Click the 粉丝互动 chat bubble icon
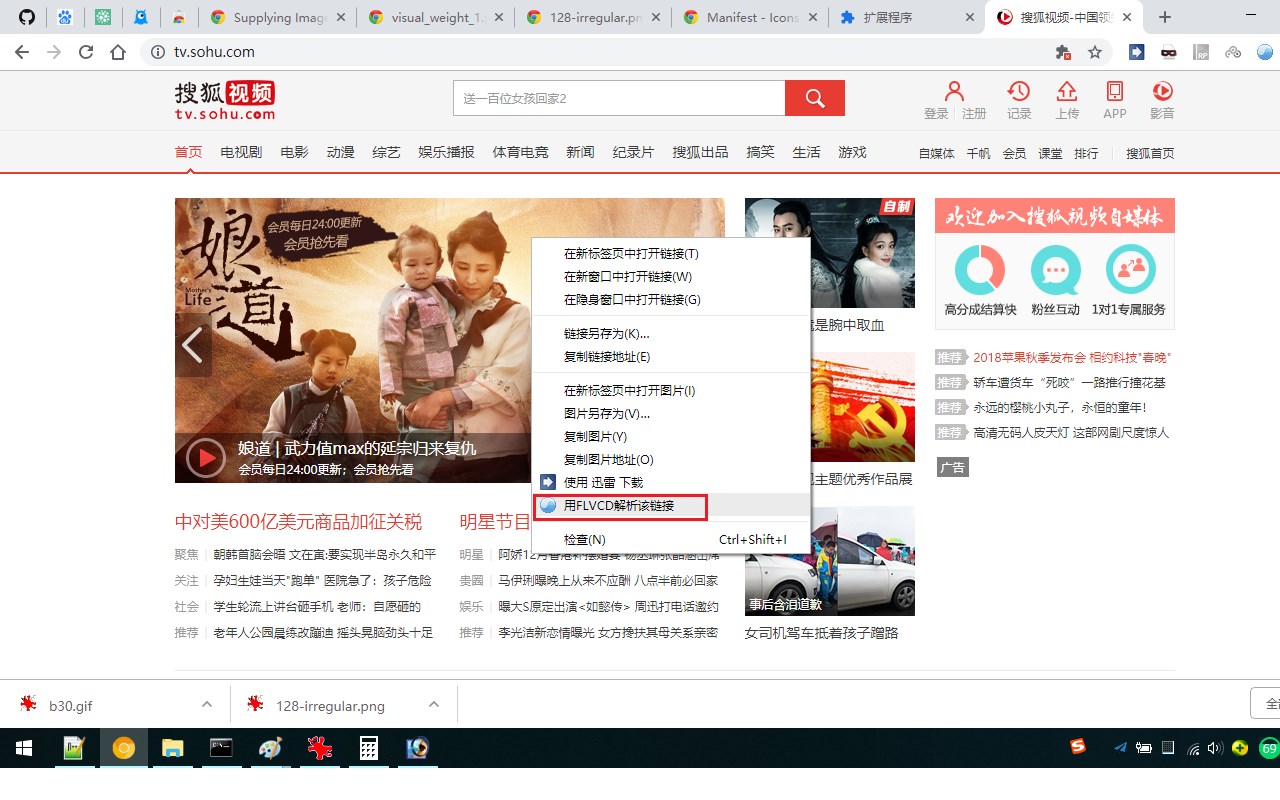 1056,269
